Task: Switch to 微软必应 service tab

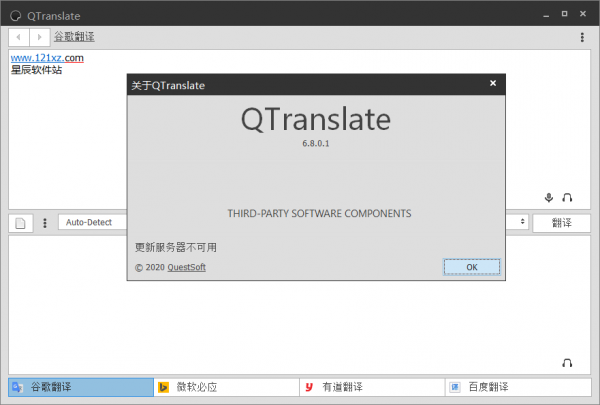Action: (227, 387)
